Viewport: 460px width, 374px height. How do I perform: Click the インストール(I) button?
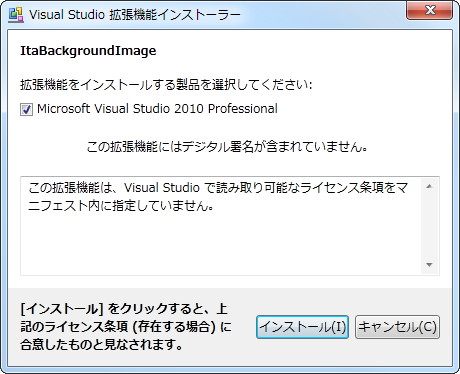click(302, 327)
